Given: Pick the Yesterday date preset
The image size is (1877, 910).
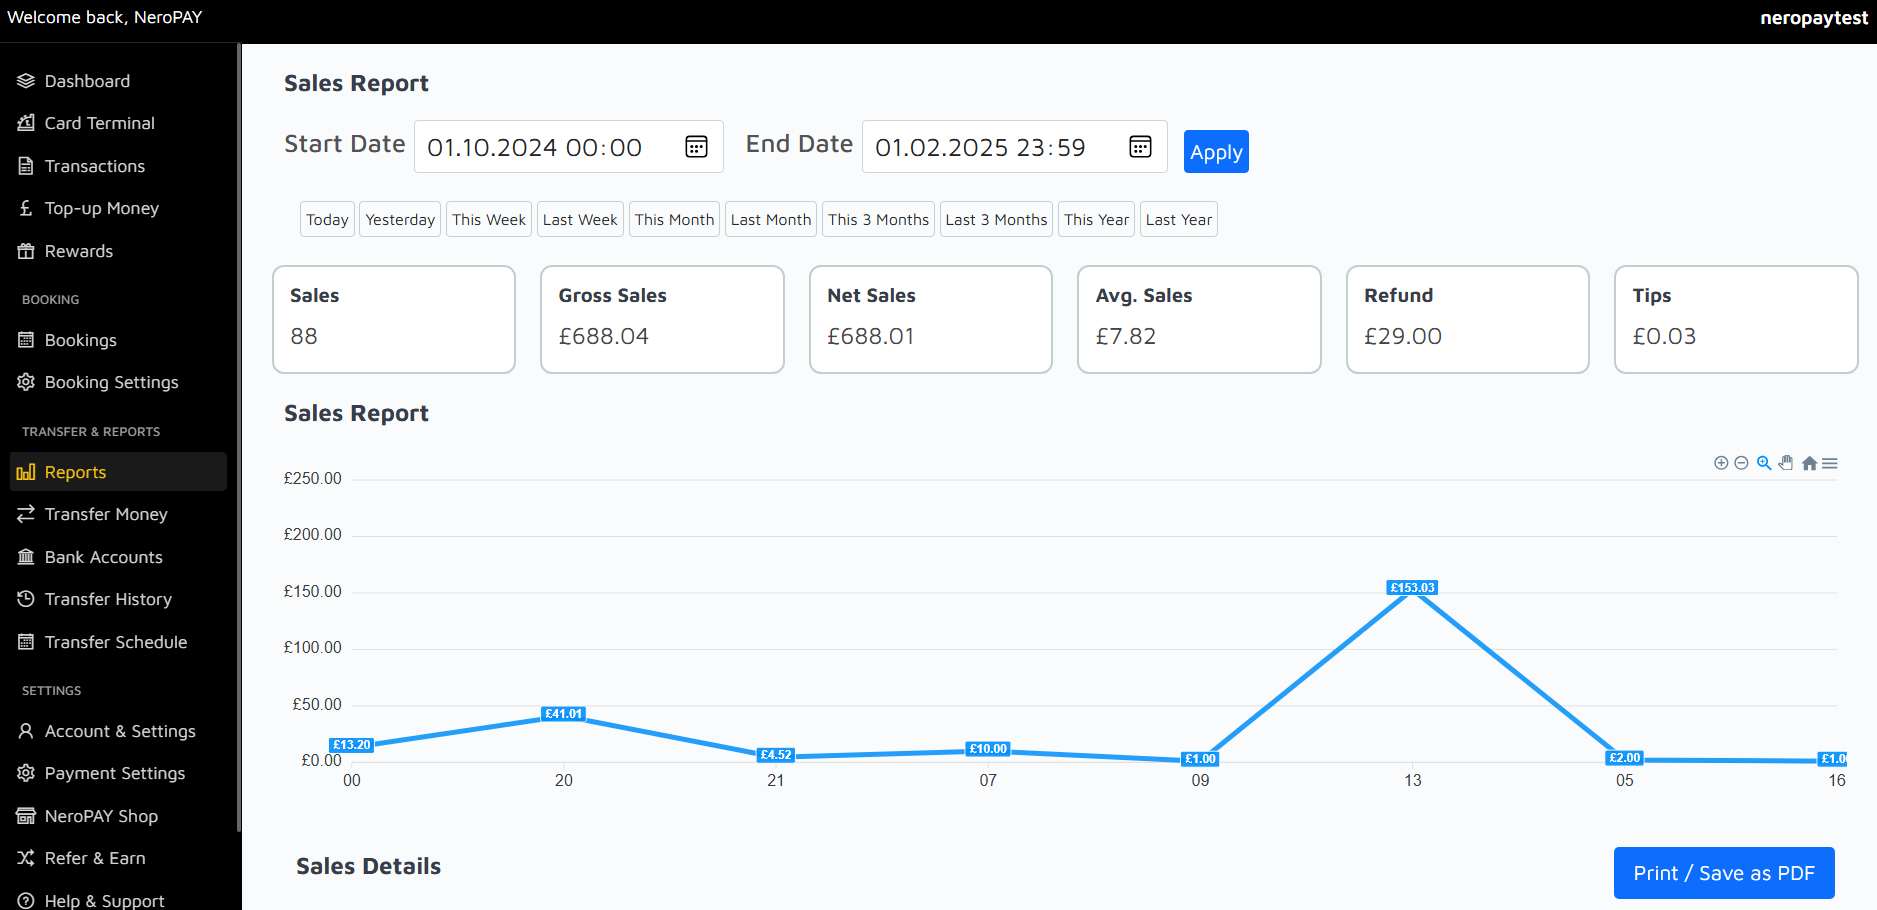Looking at the screenshot, I should click(x=400, y=220).
